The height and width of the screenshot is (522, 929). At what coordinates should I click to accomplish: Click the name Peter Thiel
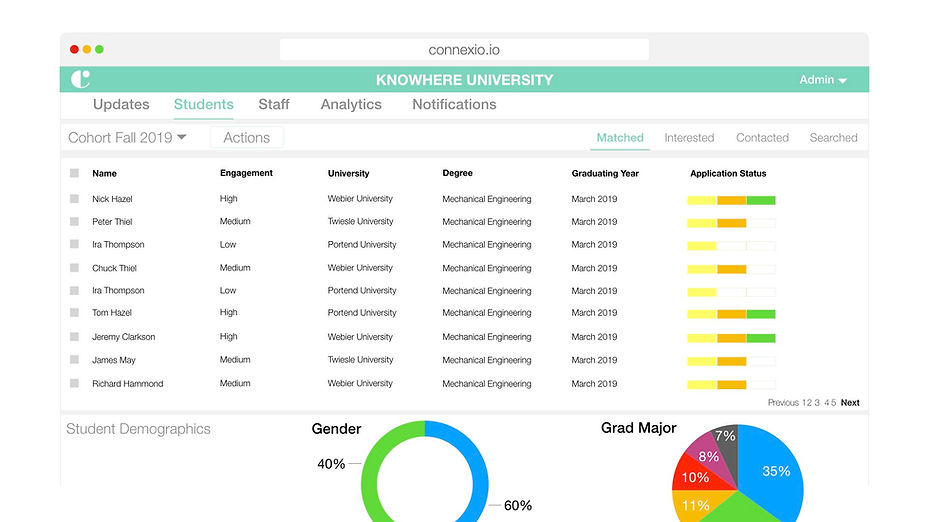point(112,222)
